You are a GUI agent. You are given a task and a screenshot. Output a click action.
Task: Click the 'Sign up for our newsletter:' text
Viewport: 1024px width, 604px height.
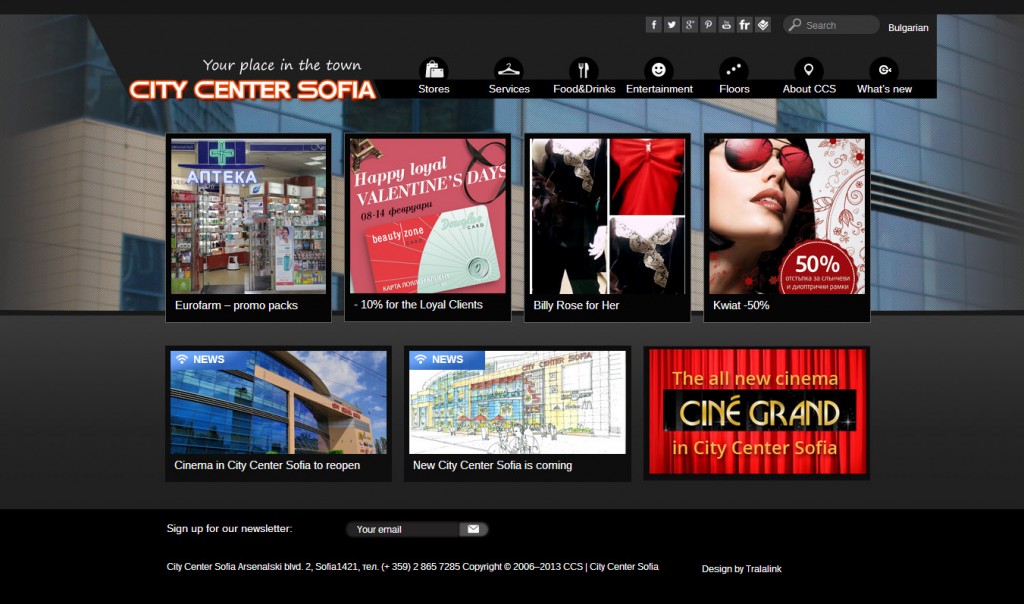point(229,528)
